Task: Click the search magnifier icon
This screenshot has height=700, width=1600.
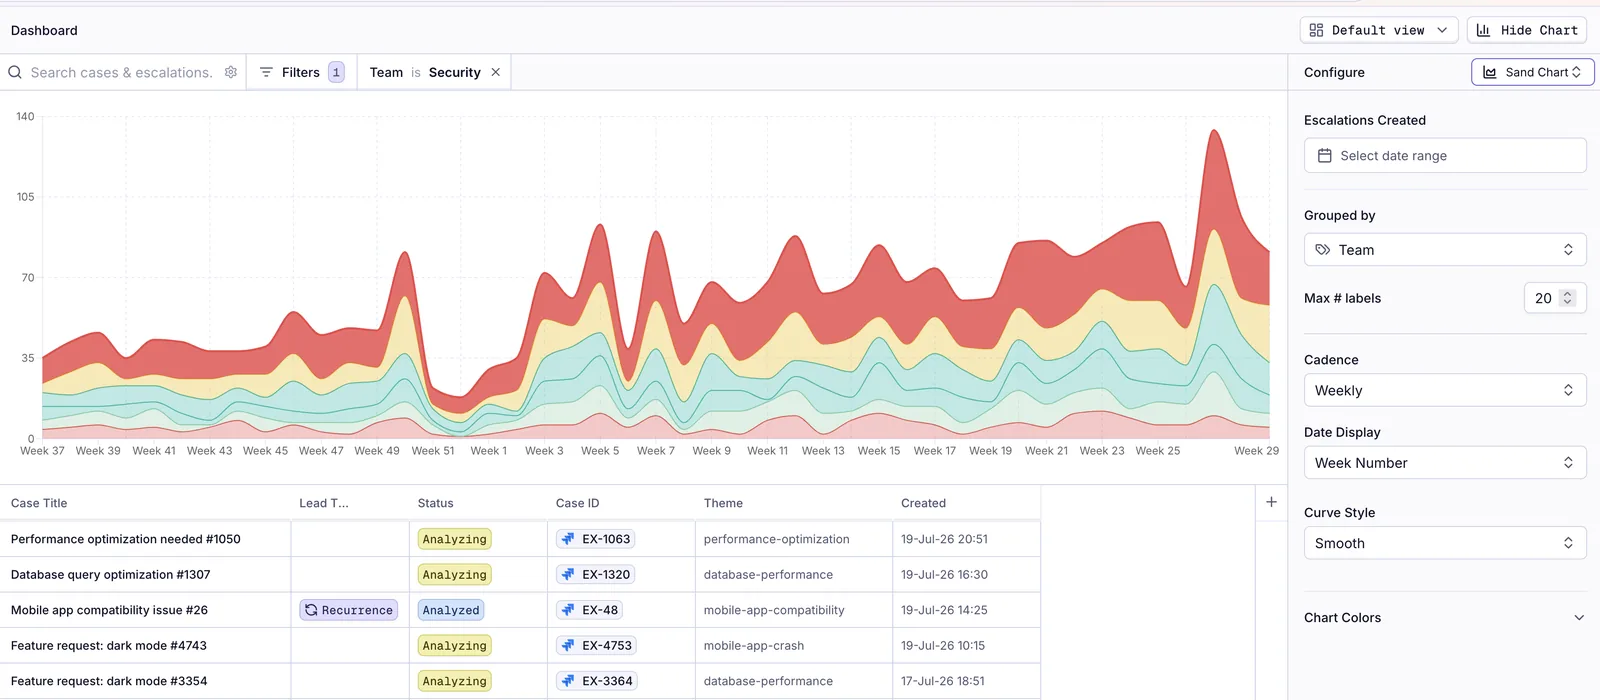Action: 15,72
